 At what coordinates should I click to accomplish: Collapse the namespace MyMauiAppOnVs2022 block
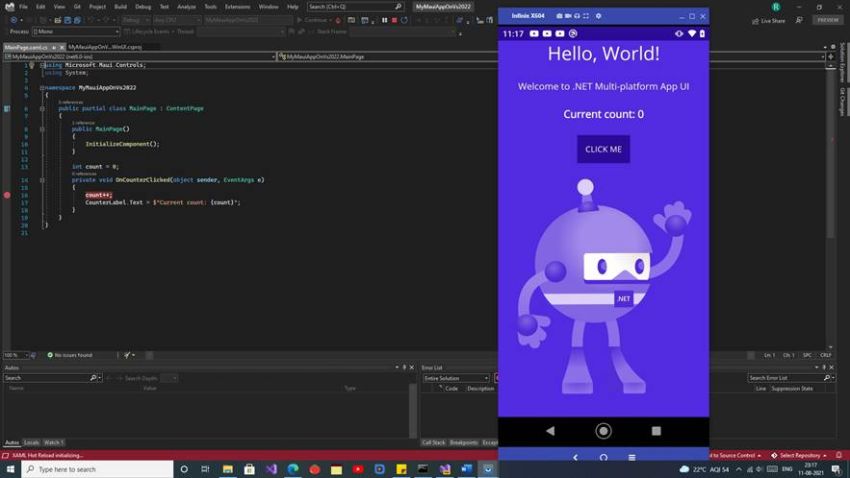42,87
